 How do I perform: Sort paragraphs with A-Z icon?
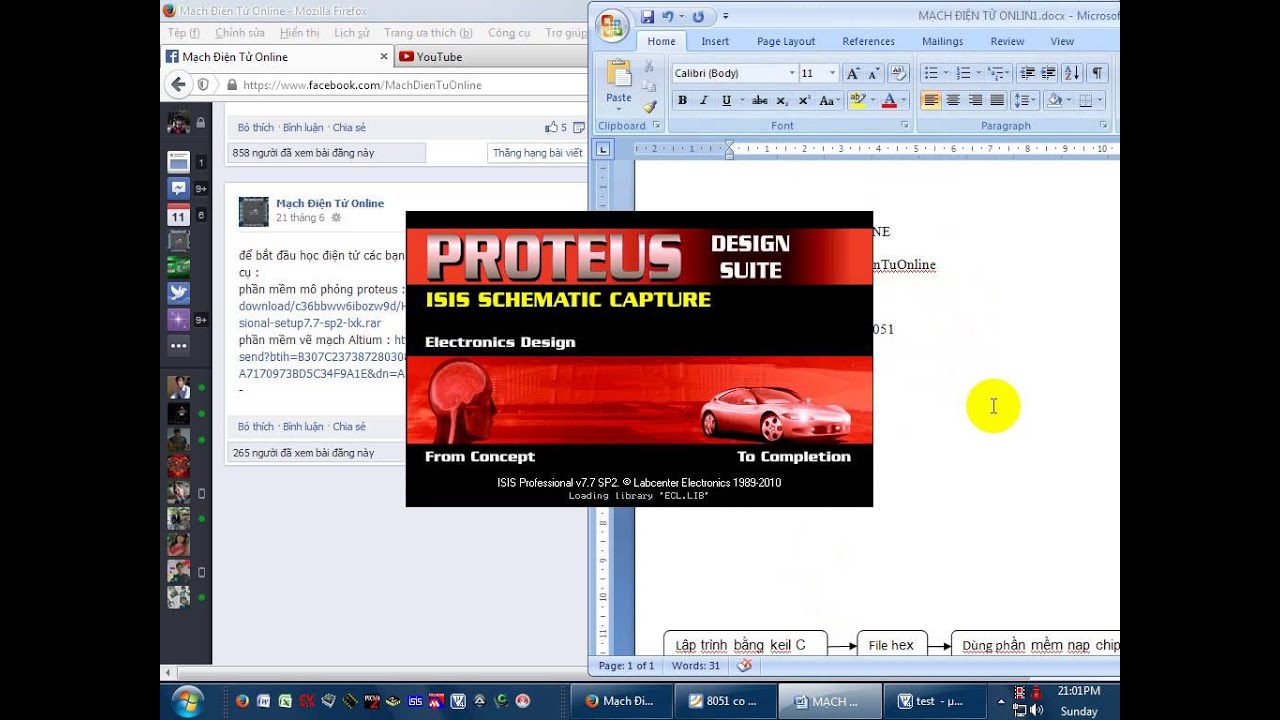(1072, 73)
